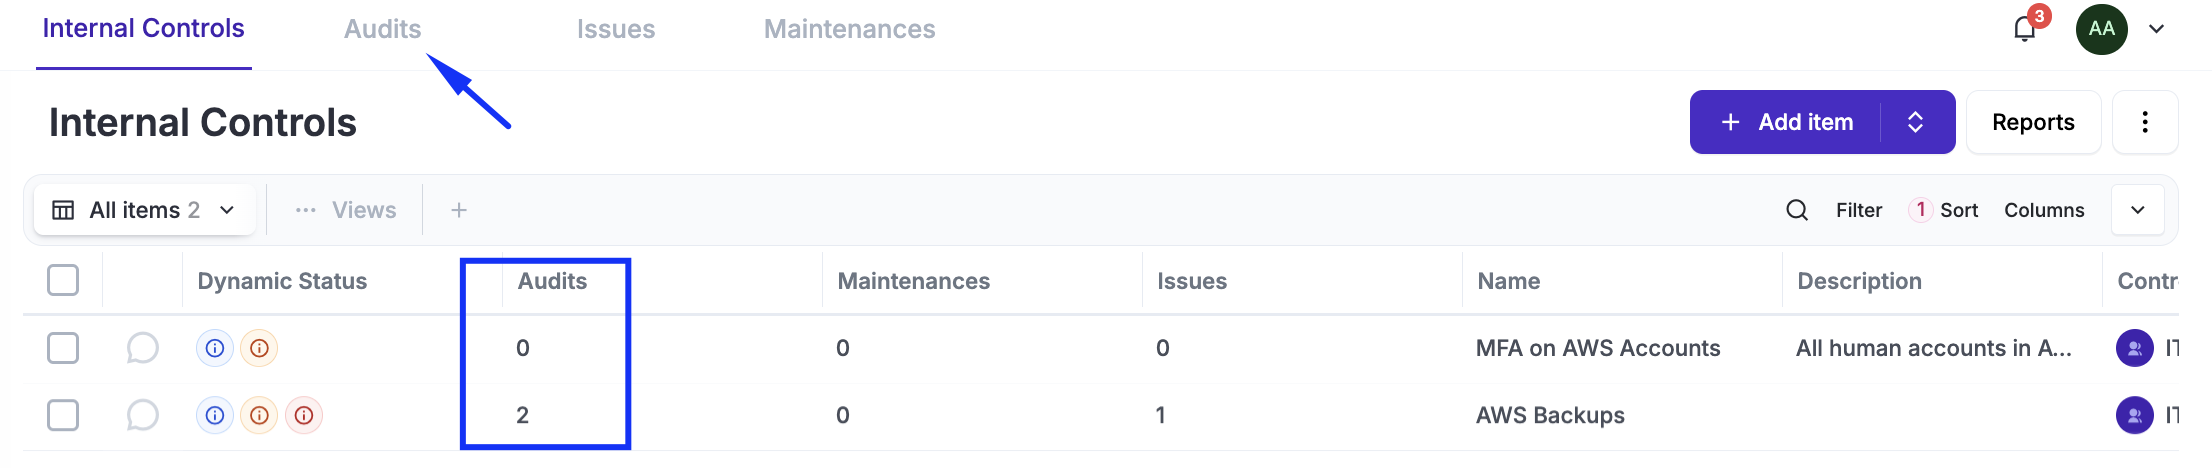Toggle the select-all header checkbox

click(x=63, y=280)
